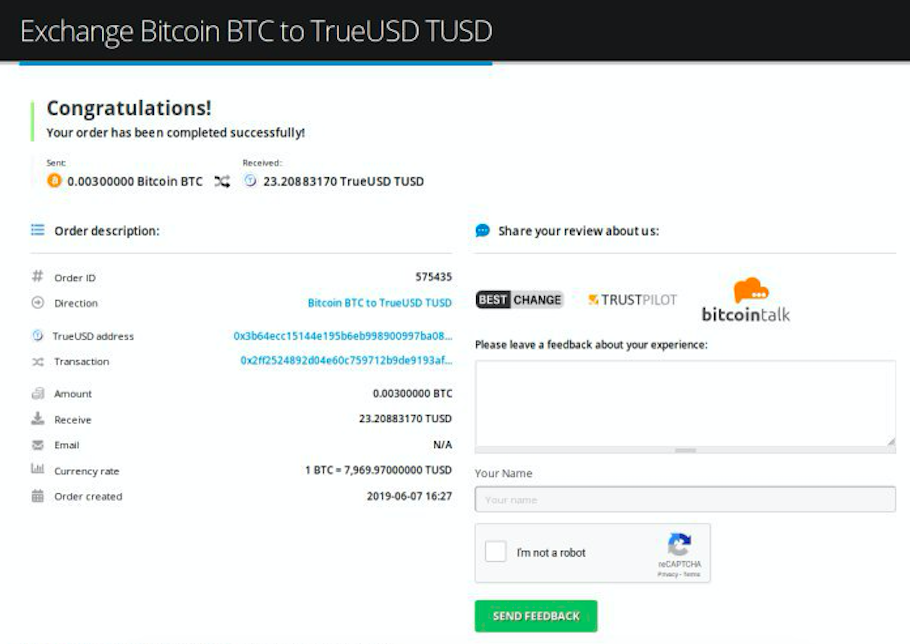
Task: Click the orange Bitcoin coin icon
Action: pyautogui.click(x=54, y=181)
